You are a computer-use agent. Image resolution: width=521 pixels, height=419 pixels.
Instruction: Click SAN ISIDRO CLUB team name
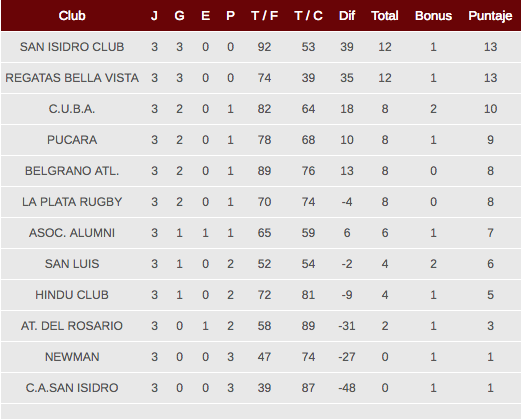pos(72,47)
